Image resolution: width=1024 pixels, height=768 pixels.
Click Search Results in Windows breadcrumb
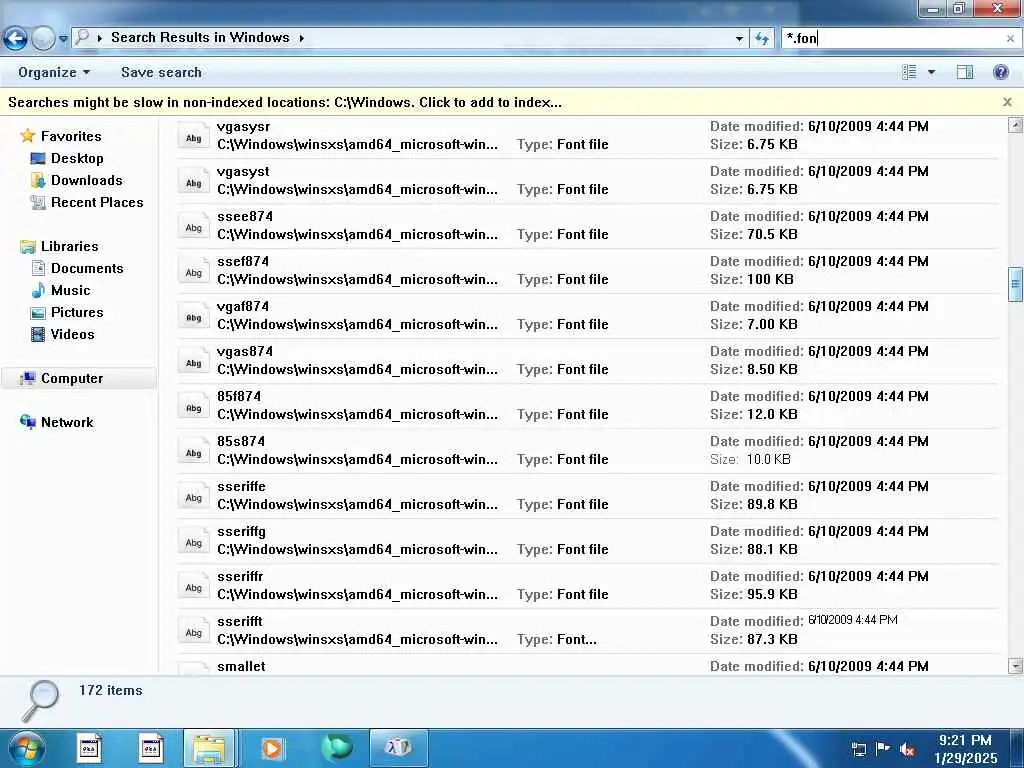pos(200,37)
